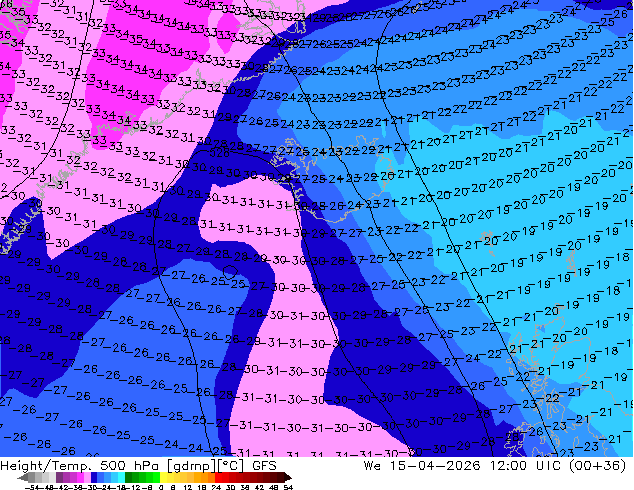Click the "54" maximum legend scale label
Screen dimensions: 634x490
[287, 487]
